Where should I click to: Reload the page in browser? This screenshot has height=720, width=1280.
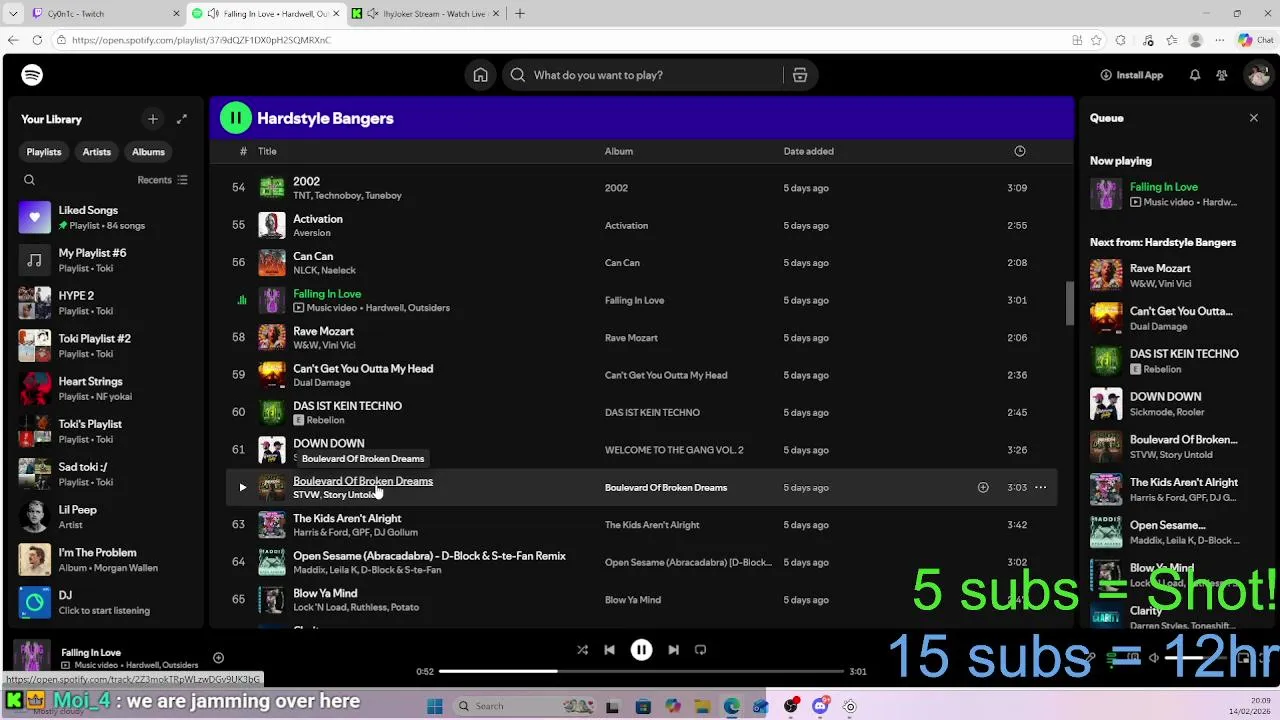point(37,40)
